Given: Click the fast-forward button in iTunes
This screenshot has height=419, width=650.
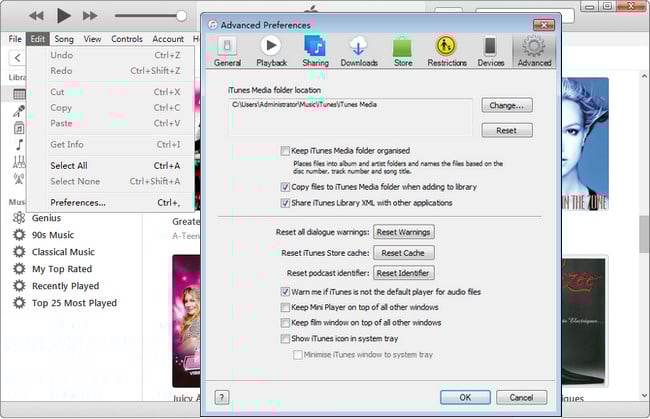Looking at the screenshot, I should click(90, 16).
